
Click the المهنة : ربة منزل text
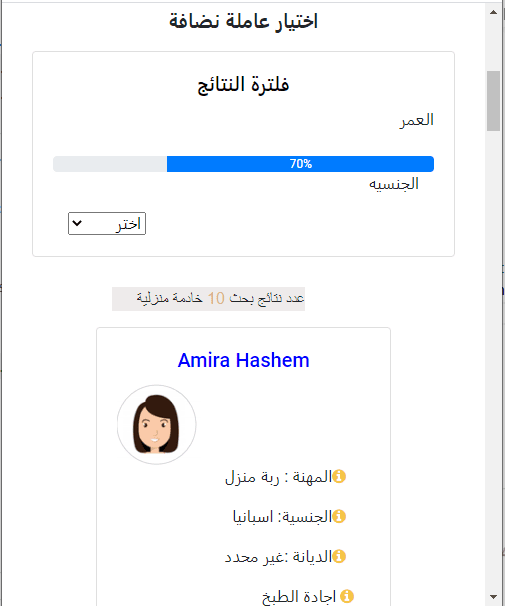[x=279, y=477]
